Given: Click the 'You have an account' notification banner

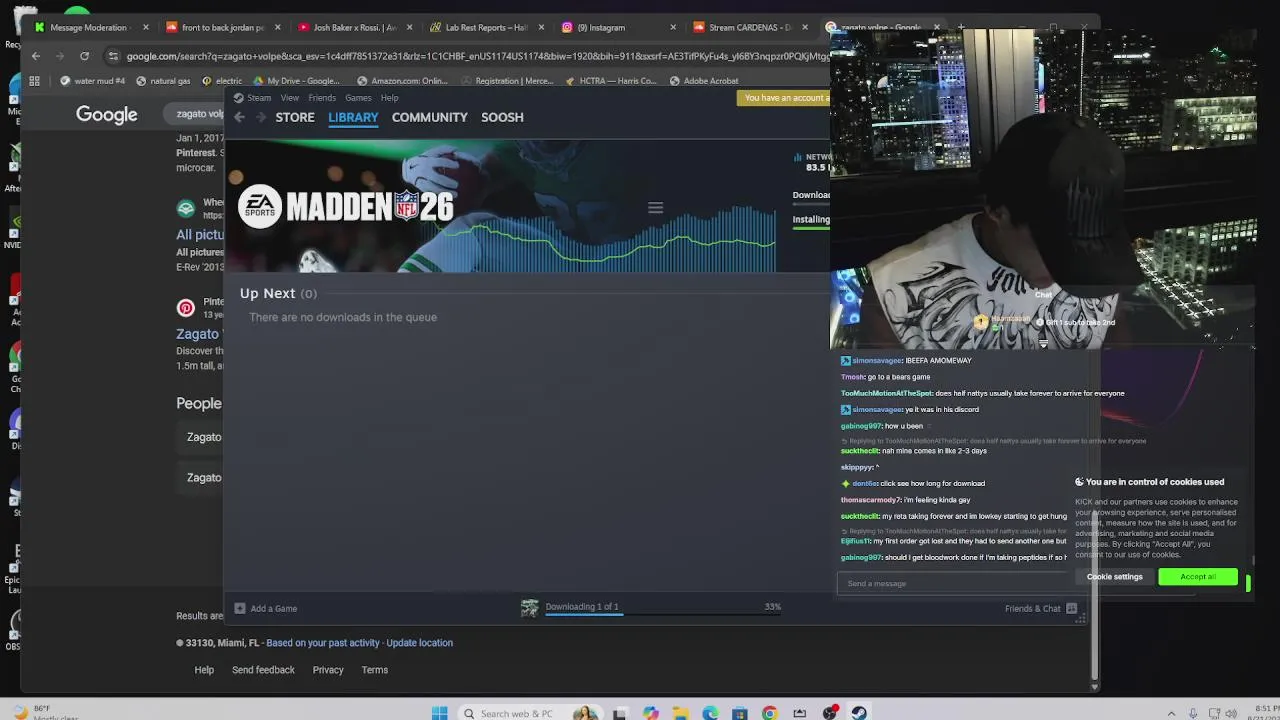Looking at the screenshot, I should coord(785,98).
